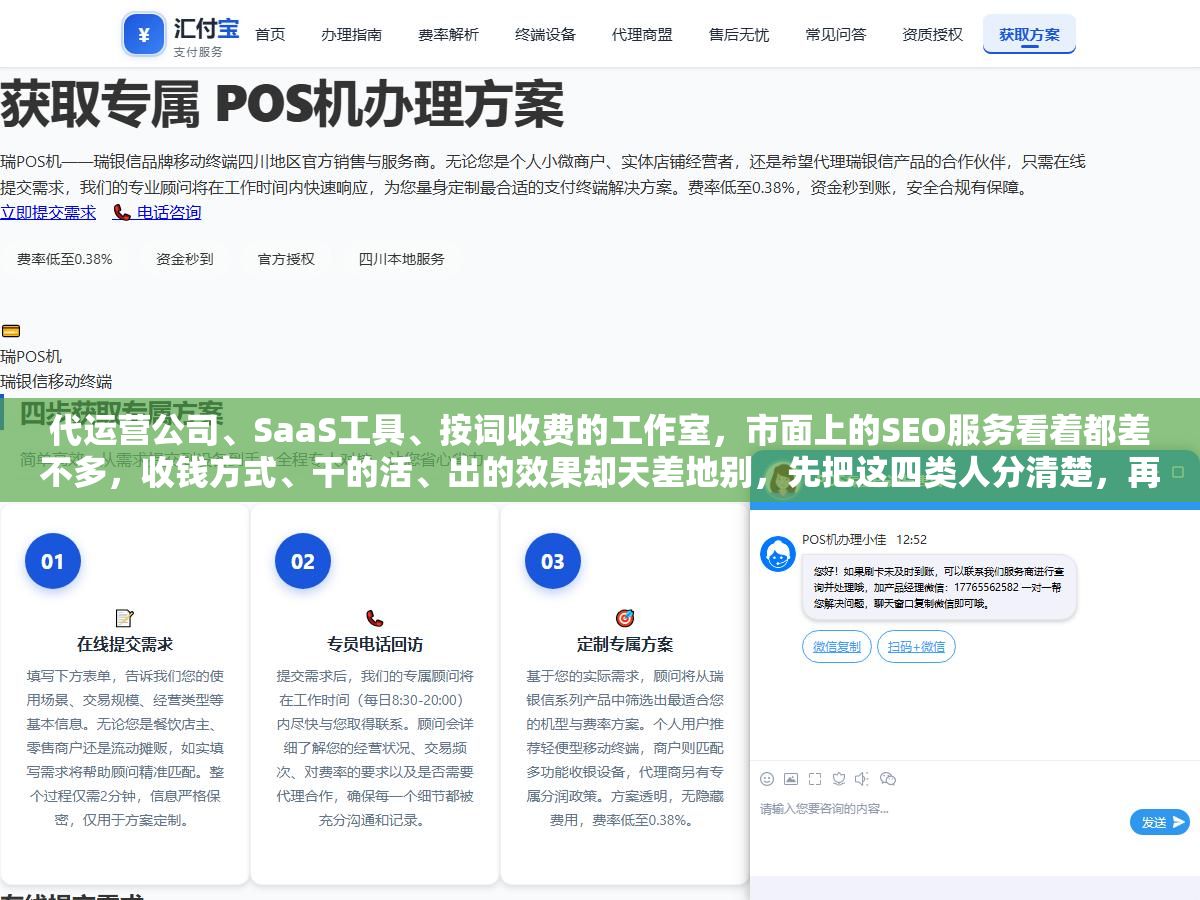Click the 定制专属方案 card title
Viewport: 1200px width, 900px height.
625,644
